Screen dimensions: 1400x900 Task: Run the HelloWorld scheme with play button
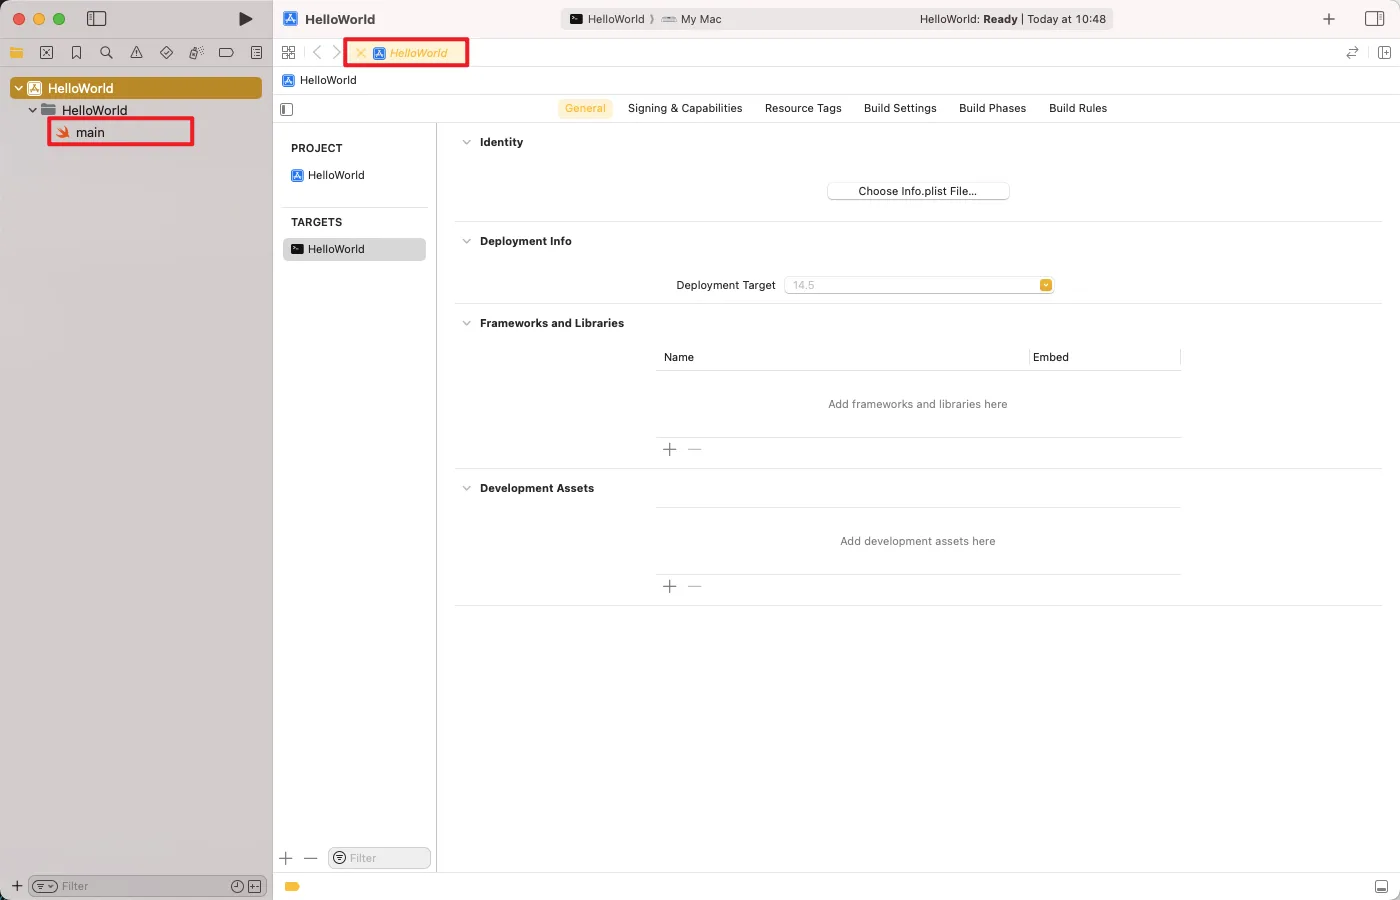tap(245, 19)
